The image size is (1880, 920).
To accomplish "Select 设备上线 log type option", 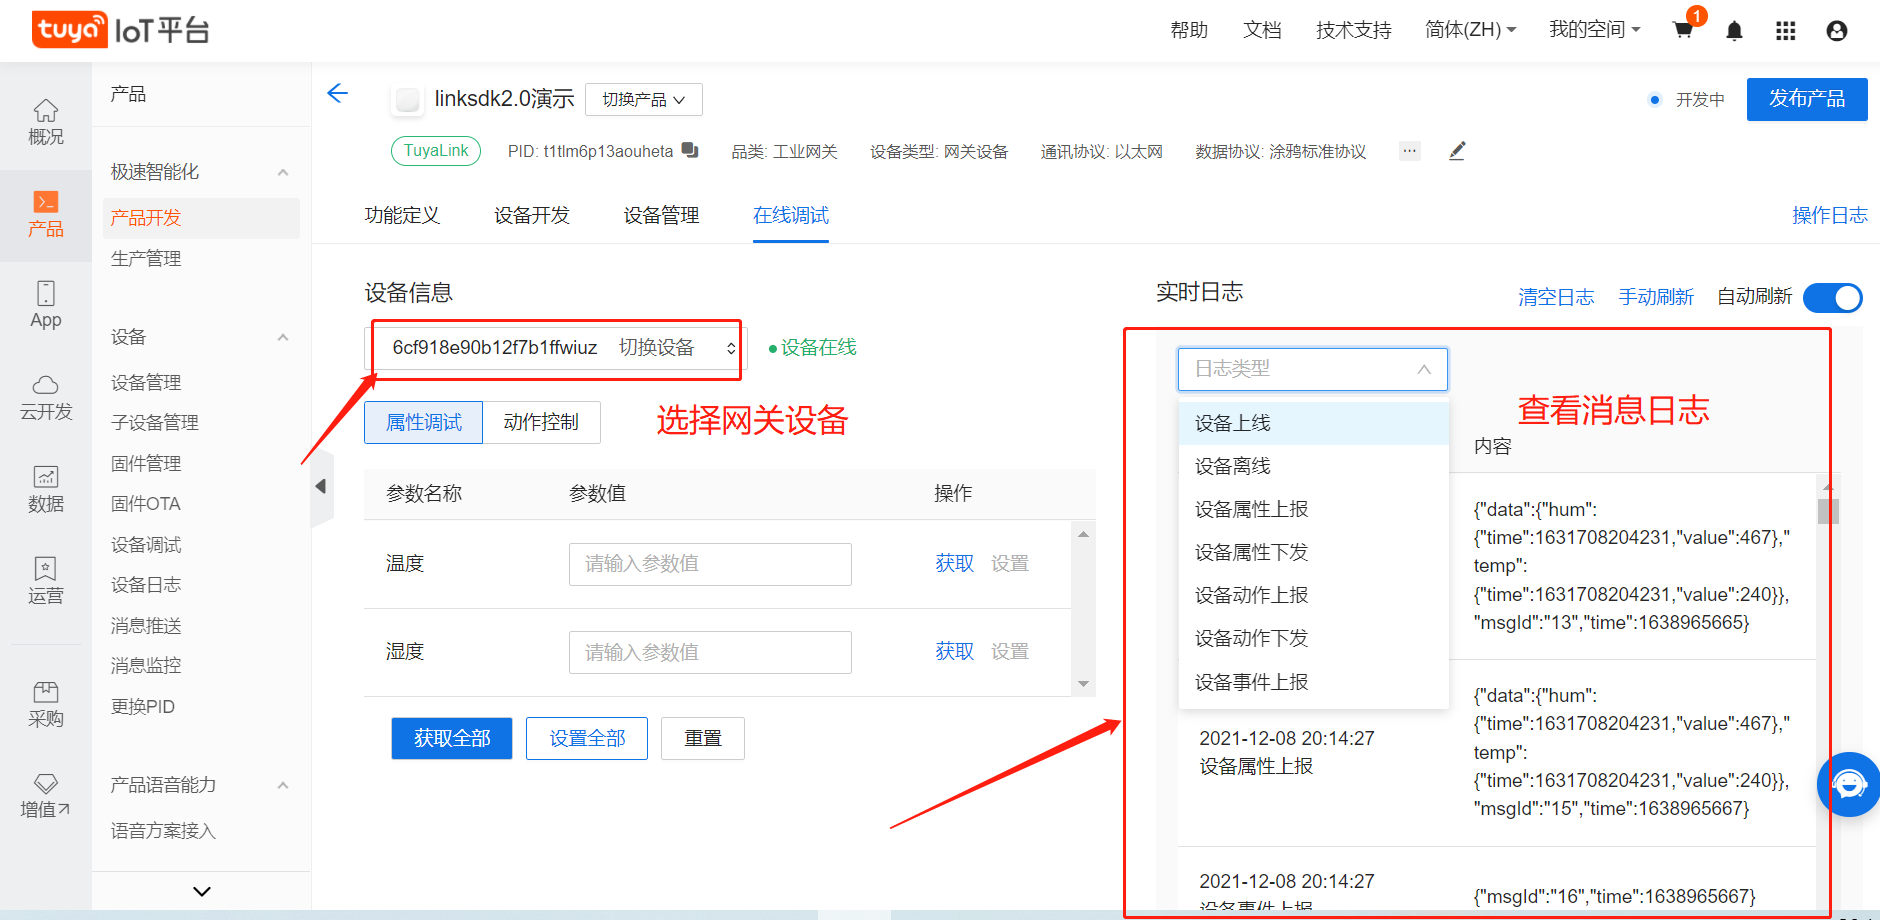I will coord(1314,423).
